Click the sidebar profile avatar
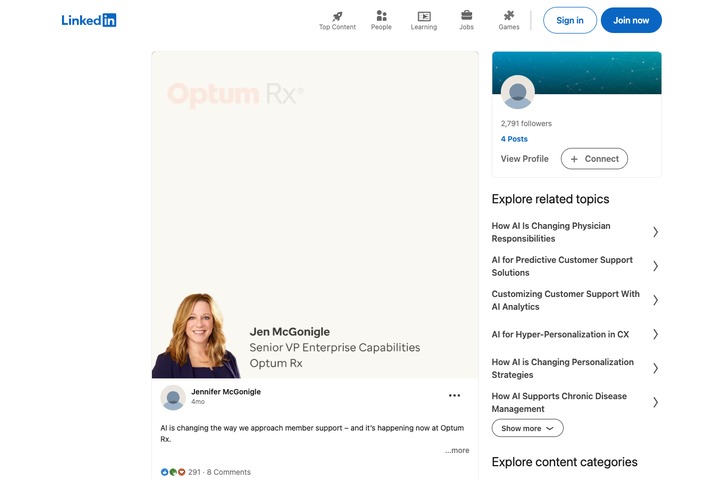Image resolution: width=723 pixels, height=479 pixels. (518, 92)
